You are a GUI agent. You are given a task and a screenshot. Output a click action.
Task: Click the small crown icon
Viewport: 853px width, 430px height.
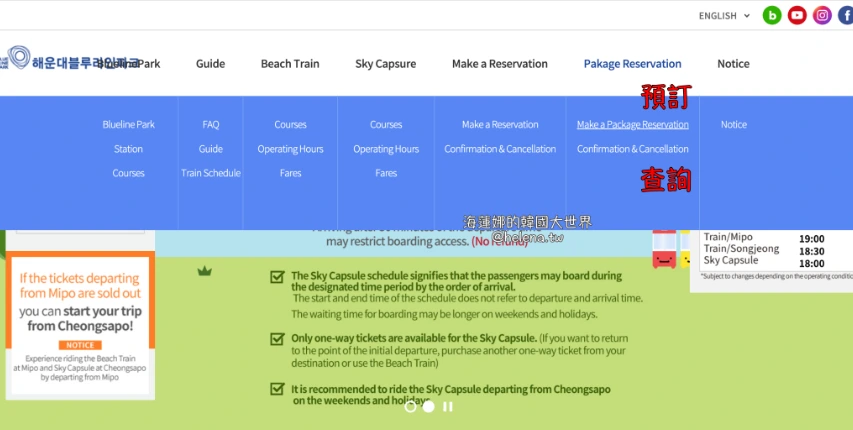205,271
